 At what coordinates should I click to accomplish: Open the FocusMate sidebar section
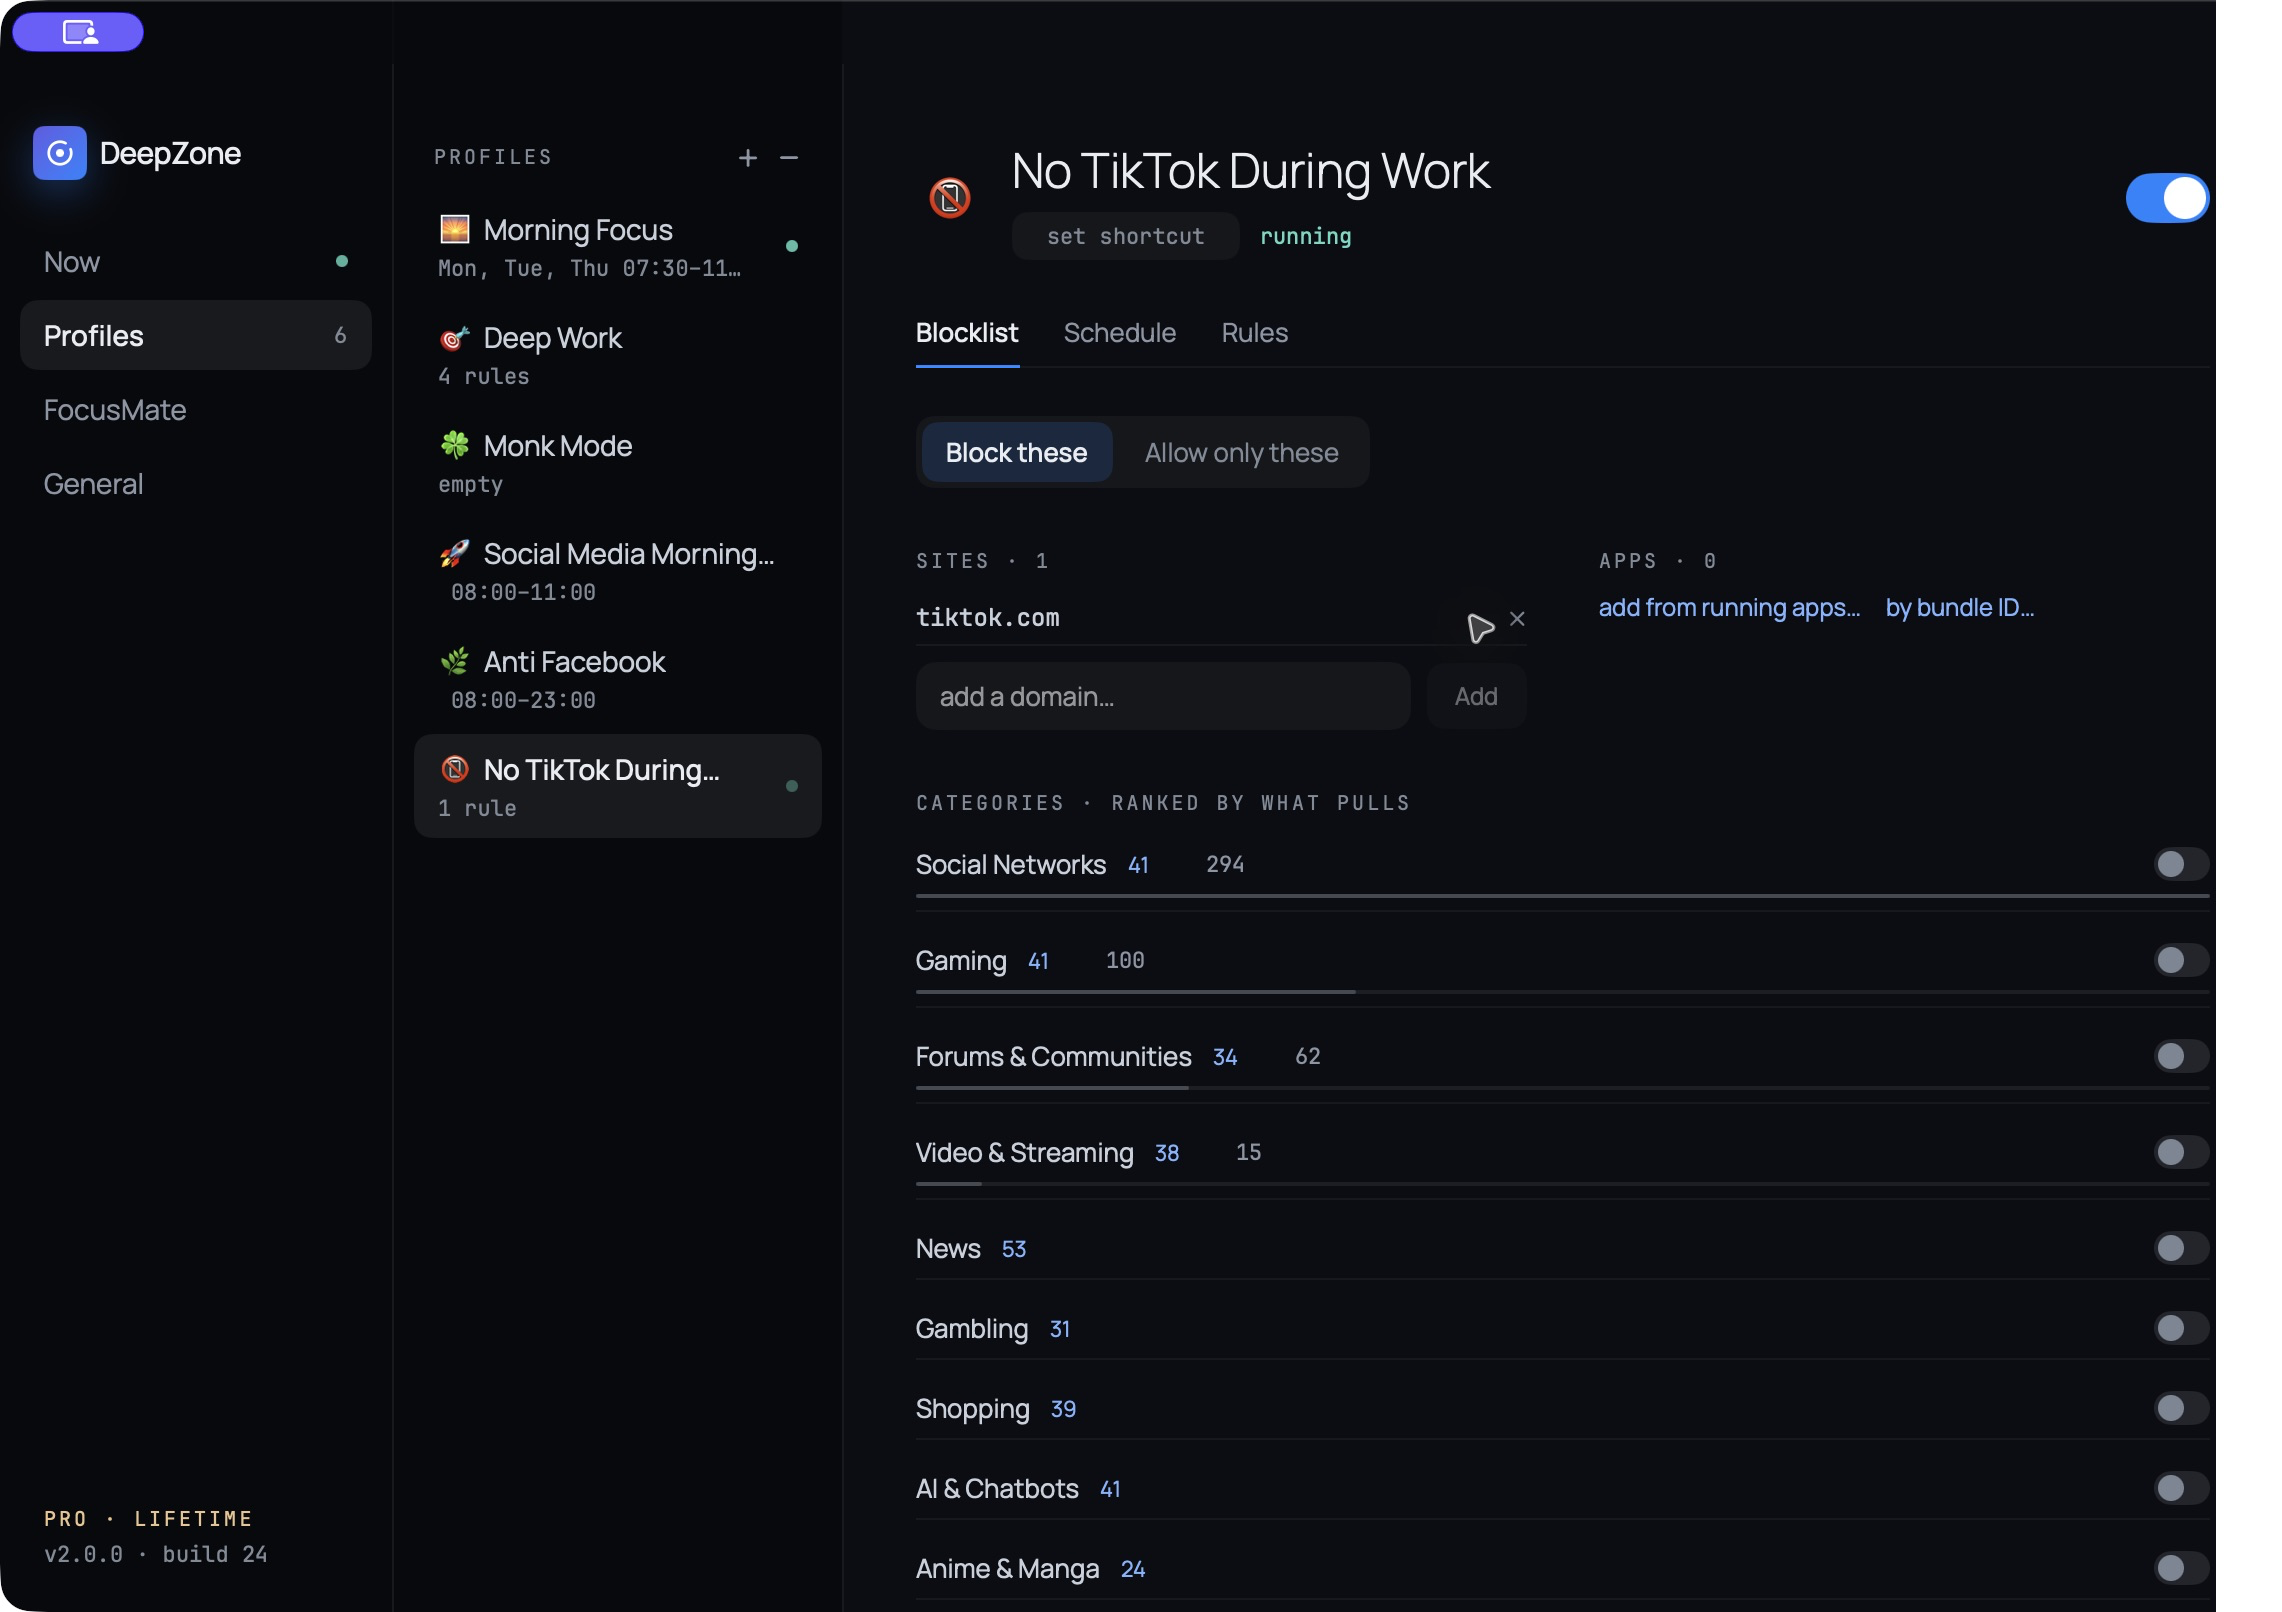196,410
